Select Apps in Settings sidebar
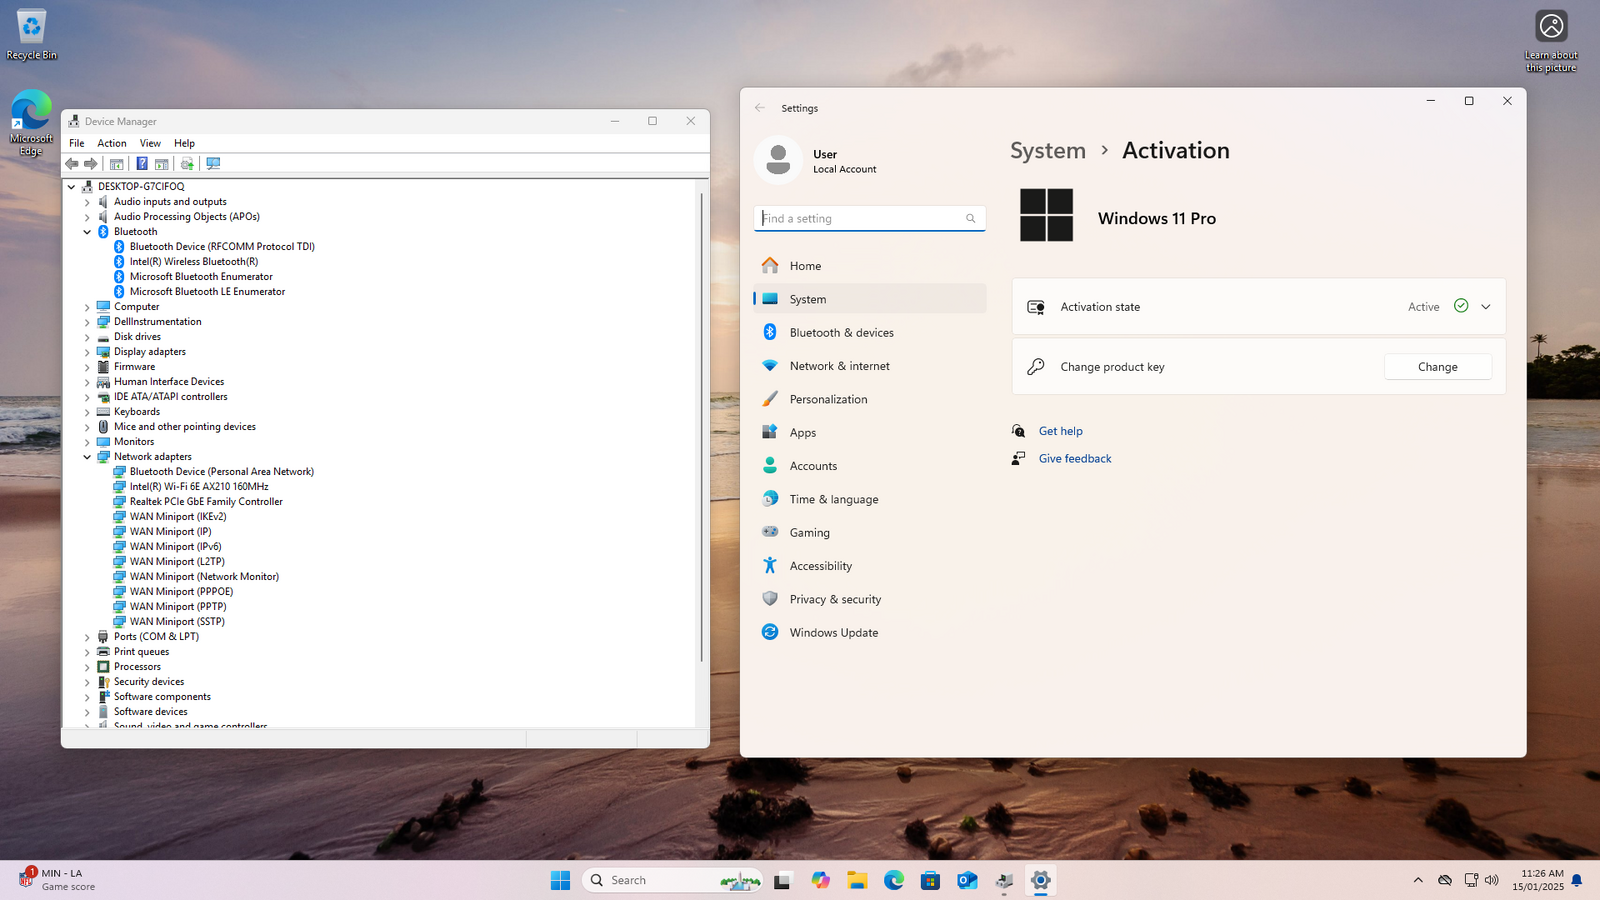This screenshot has height=900, width=1600. click(869, 432)
